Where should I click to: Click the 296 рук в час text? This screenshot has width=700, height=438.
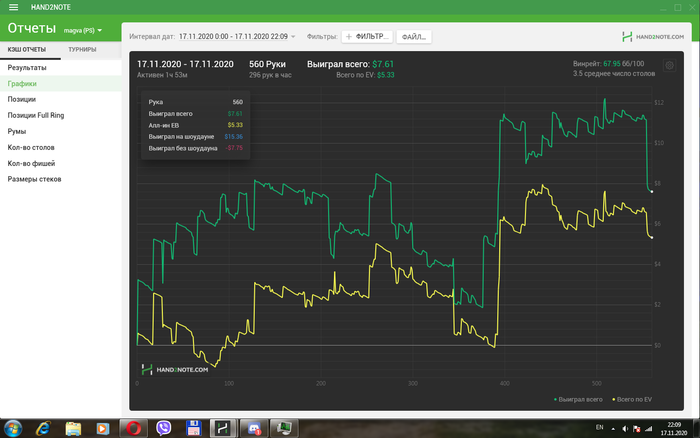pos(270,75)
